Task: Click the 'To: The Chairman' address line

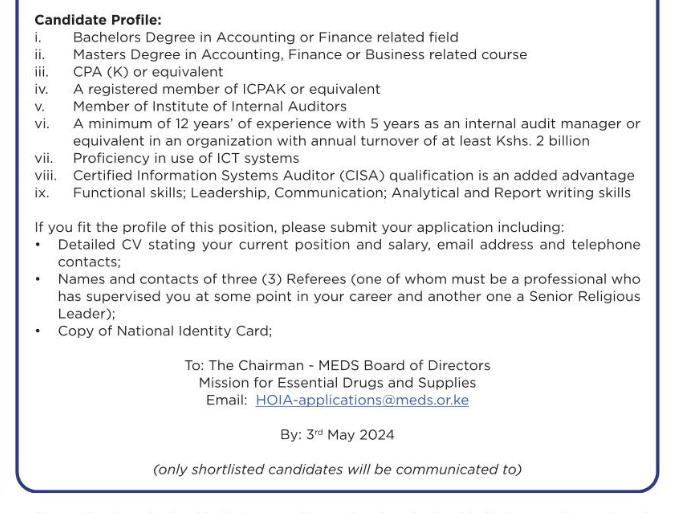Action: coord(337,366)
